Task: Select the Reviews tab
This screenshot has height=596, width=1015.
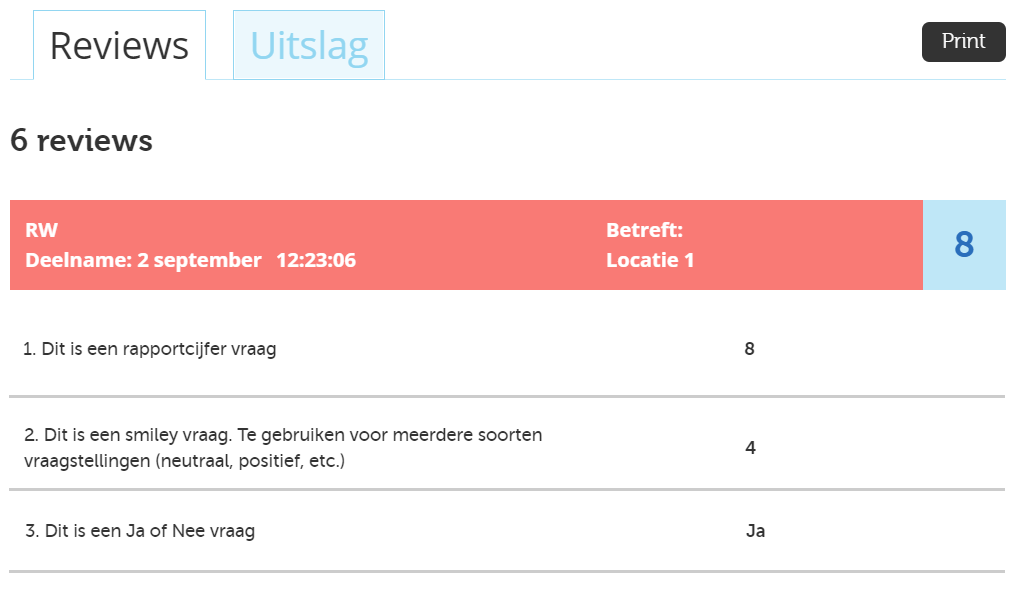Action: (x=119, y=45)
